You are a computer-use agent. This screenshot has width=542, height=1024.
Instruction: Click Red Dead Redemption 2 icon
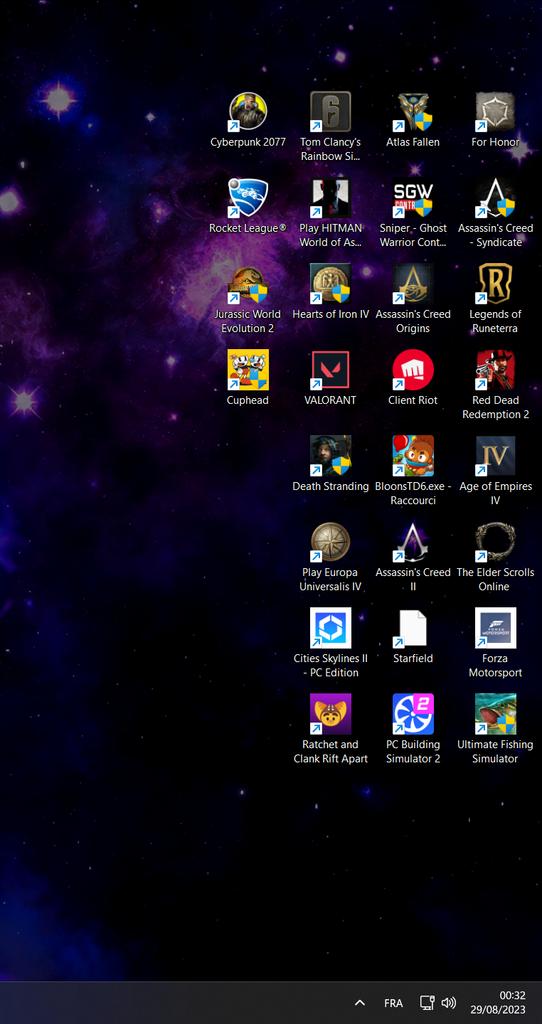[x=495, y=370]
